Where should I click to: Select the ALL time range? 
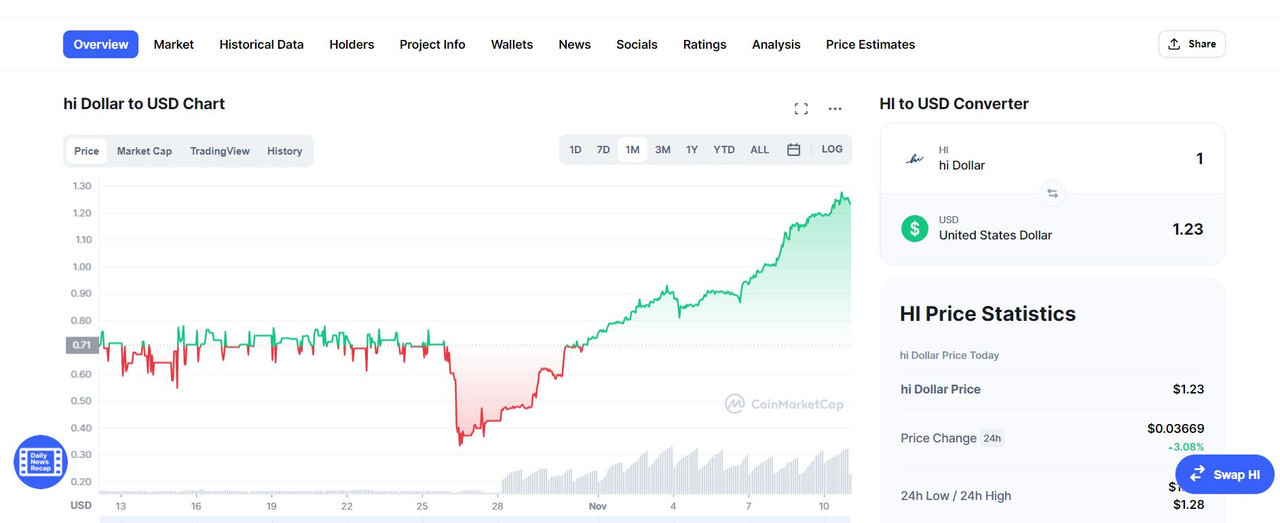coord(760,150)
